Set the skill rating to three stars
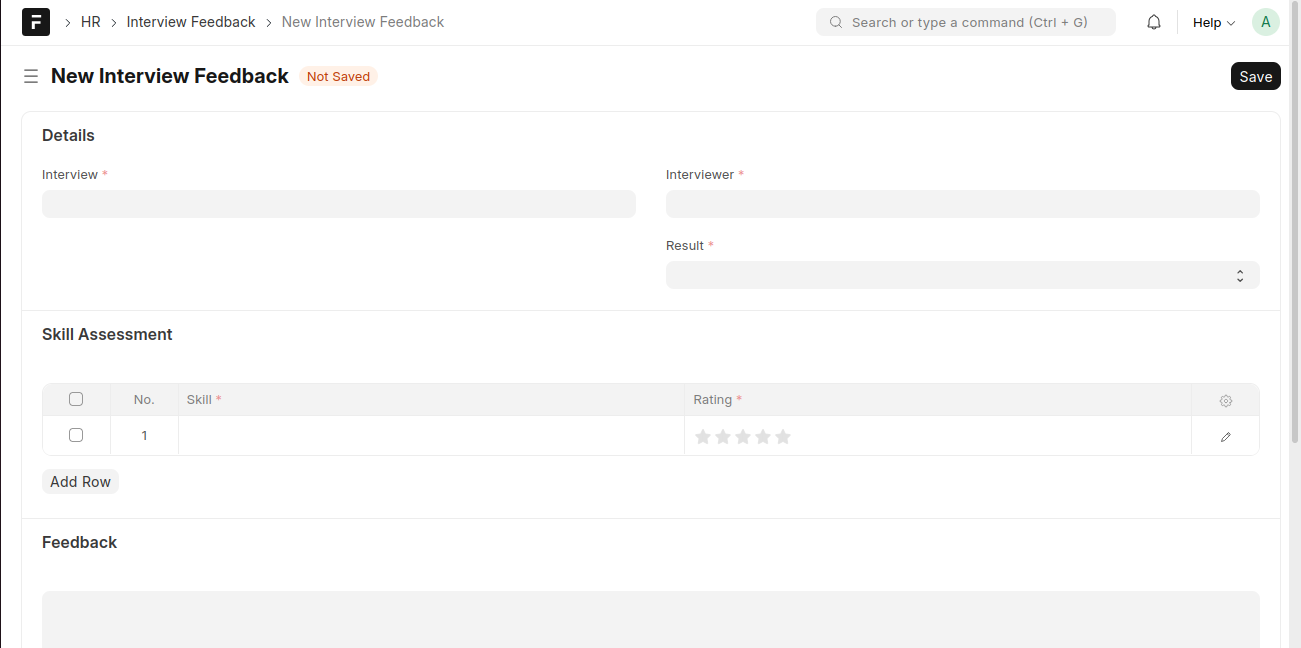 pos(743,437)
